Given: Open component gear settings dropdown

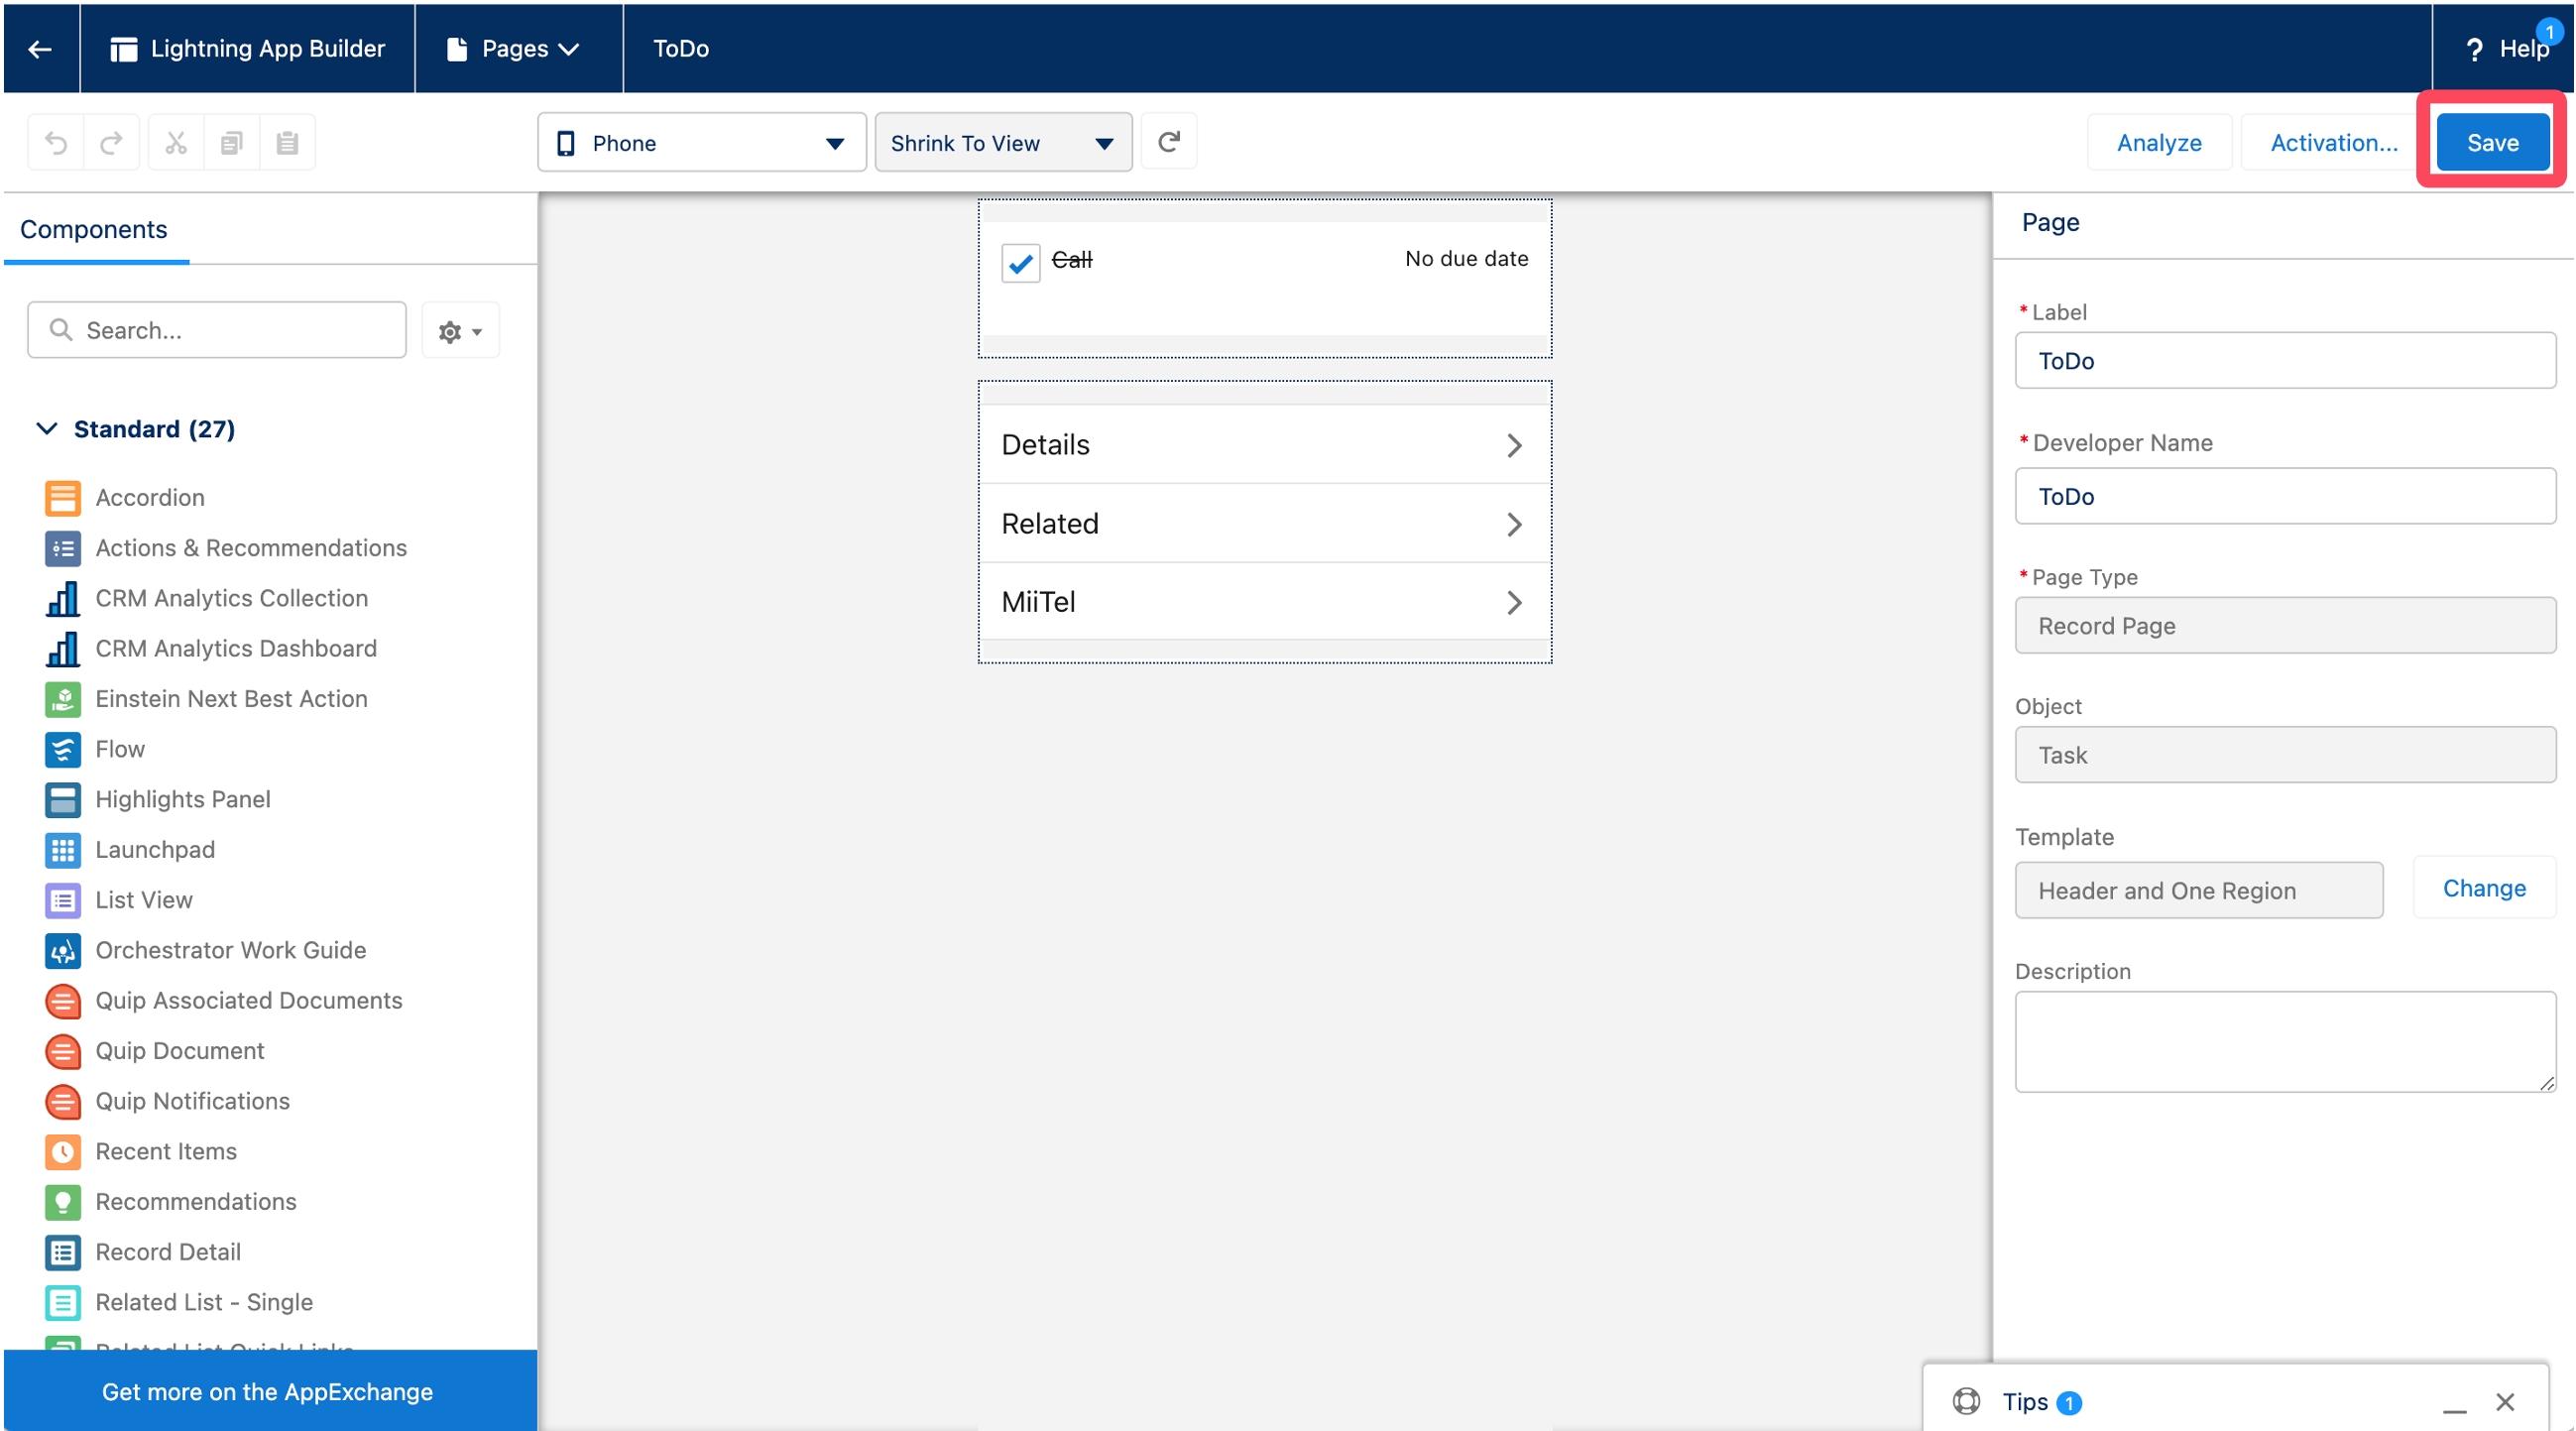Looking at the screenshot, I should 460,331.
